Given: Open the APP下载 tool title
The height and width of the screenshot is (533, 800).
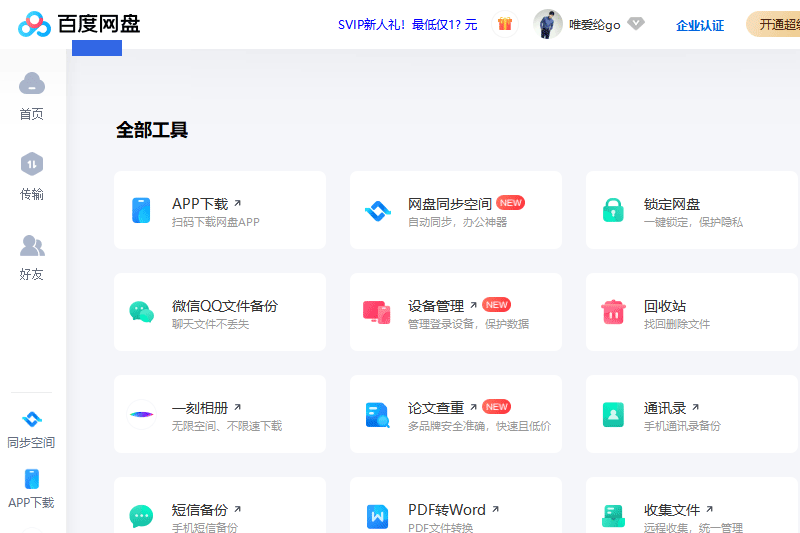Looking at the screenshot, I should (200, 204).
